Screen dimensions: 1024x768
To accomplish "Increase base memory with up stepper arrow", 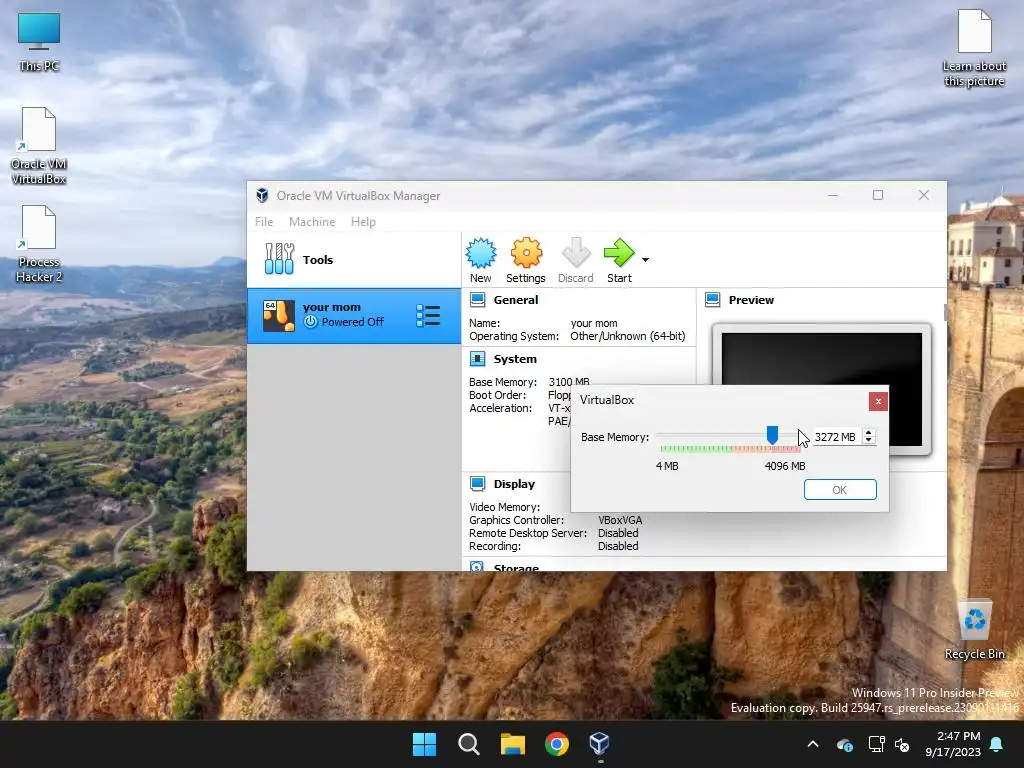I will coord(869,432).
